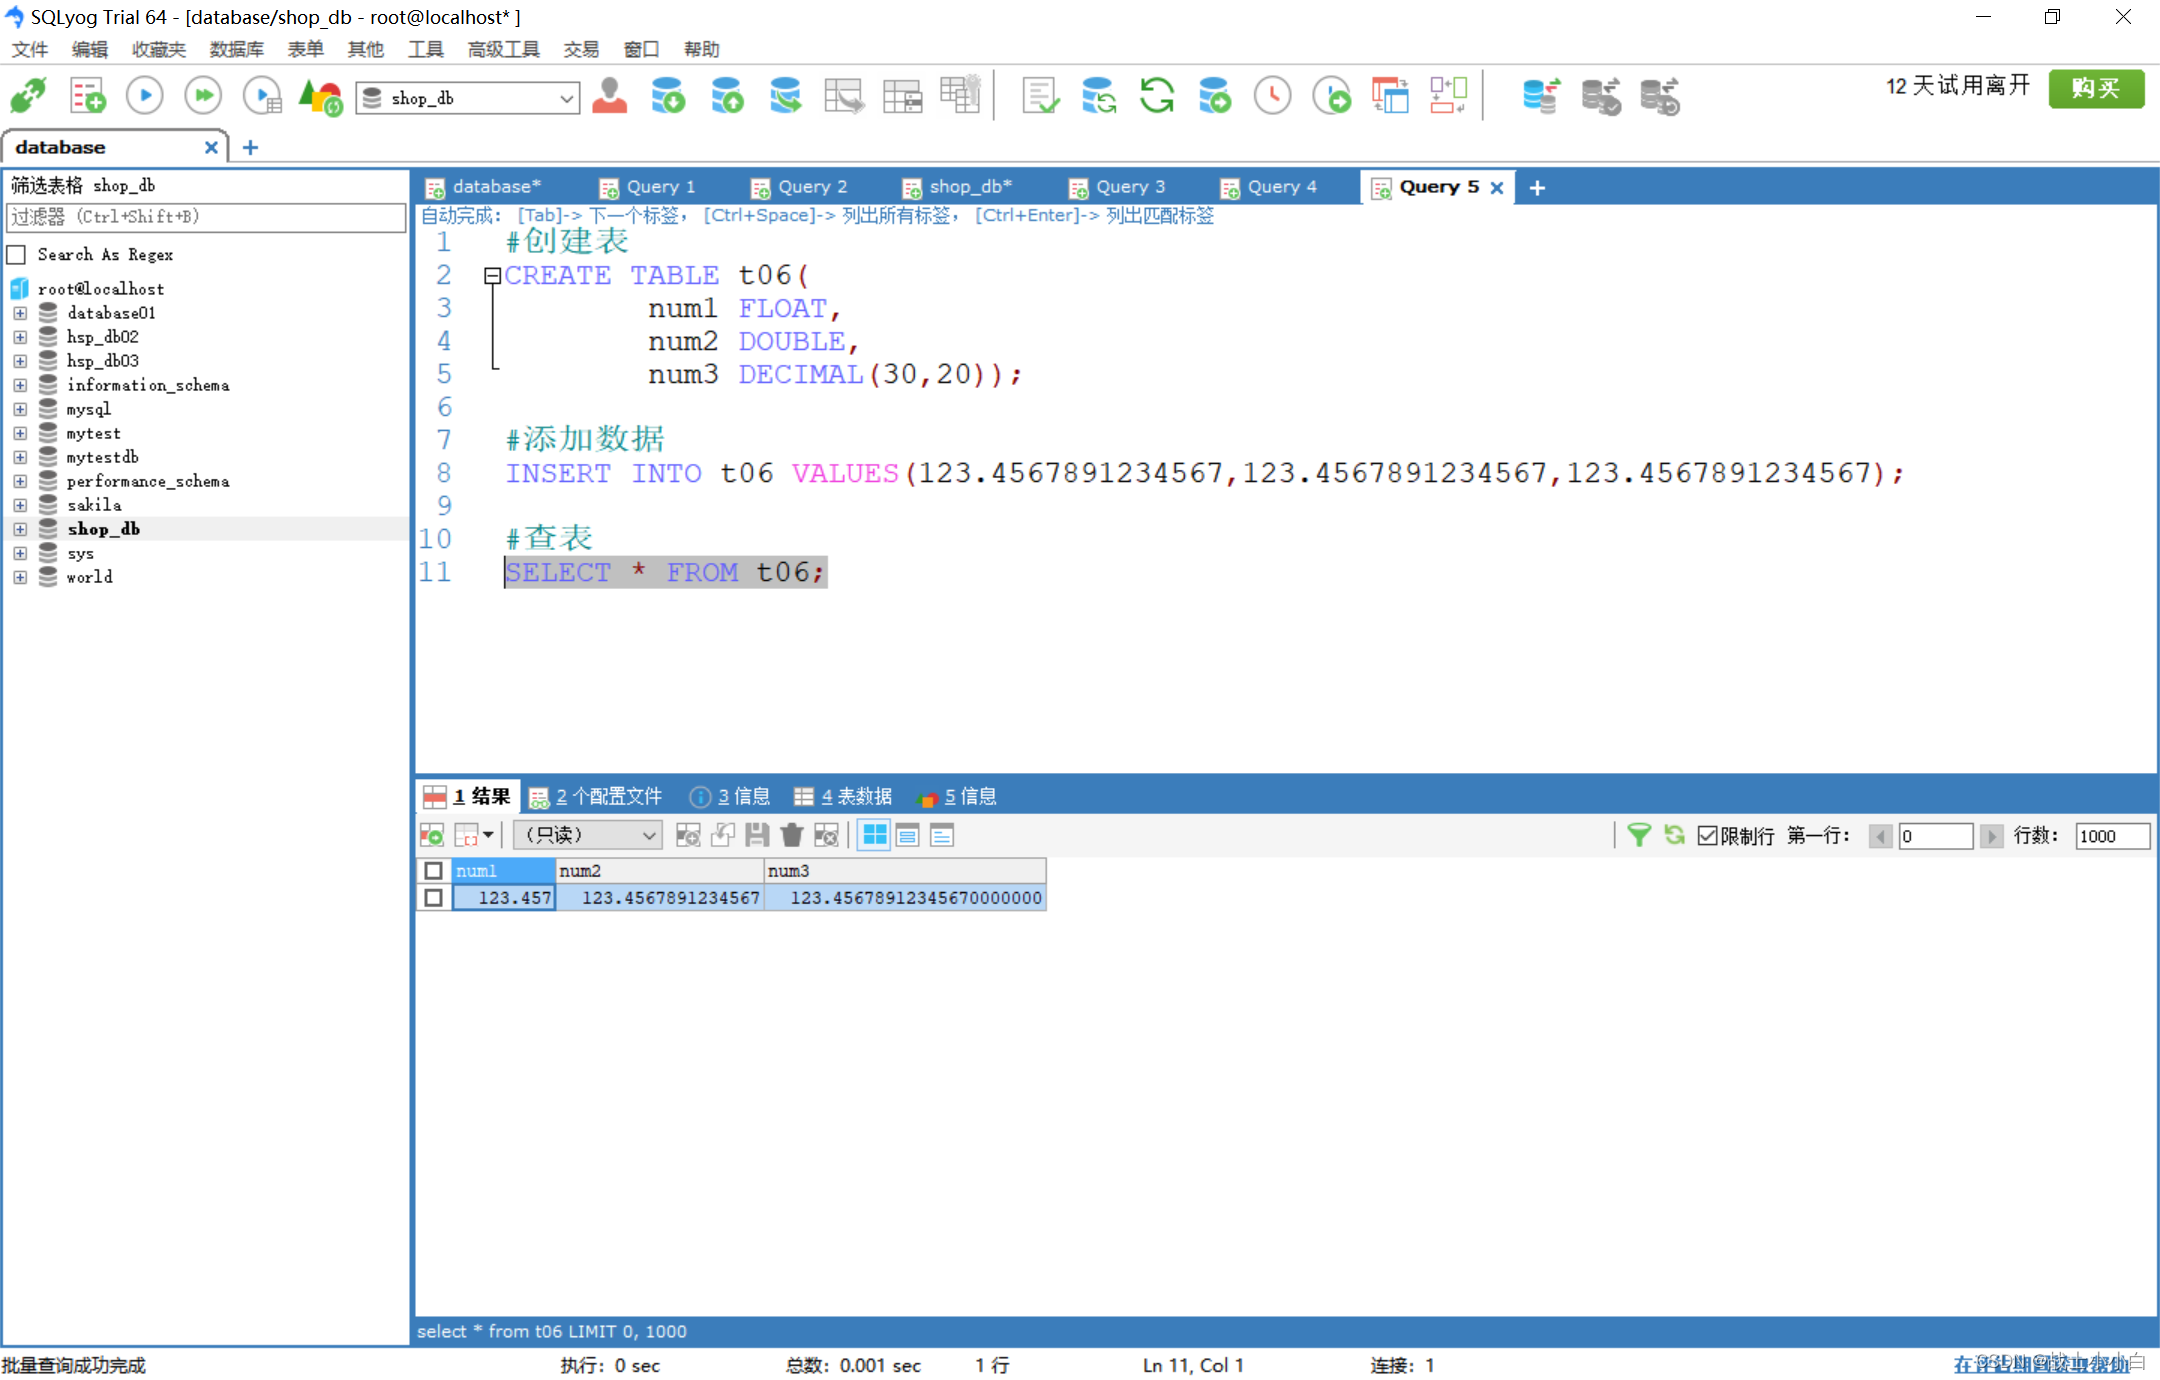Screen dimensions: 2160x1380
Task: Expand the database01 tree node
Action: tap(20, 313)
